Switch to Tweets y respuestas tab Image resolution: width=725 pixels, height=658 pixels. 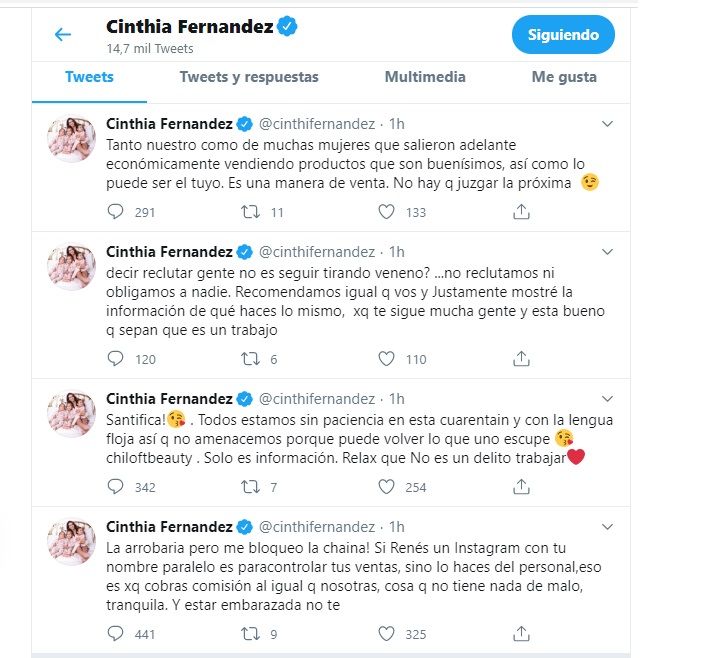pos(249,77)
